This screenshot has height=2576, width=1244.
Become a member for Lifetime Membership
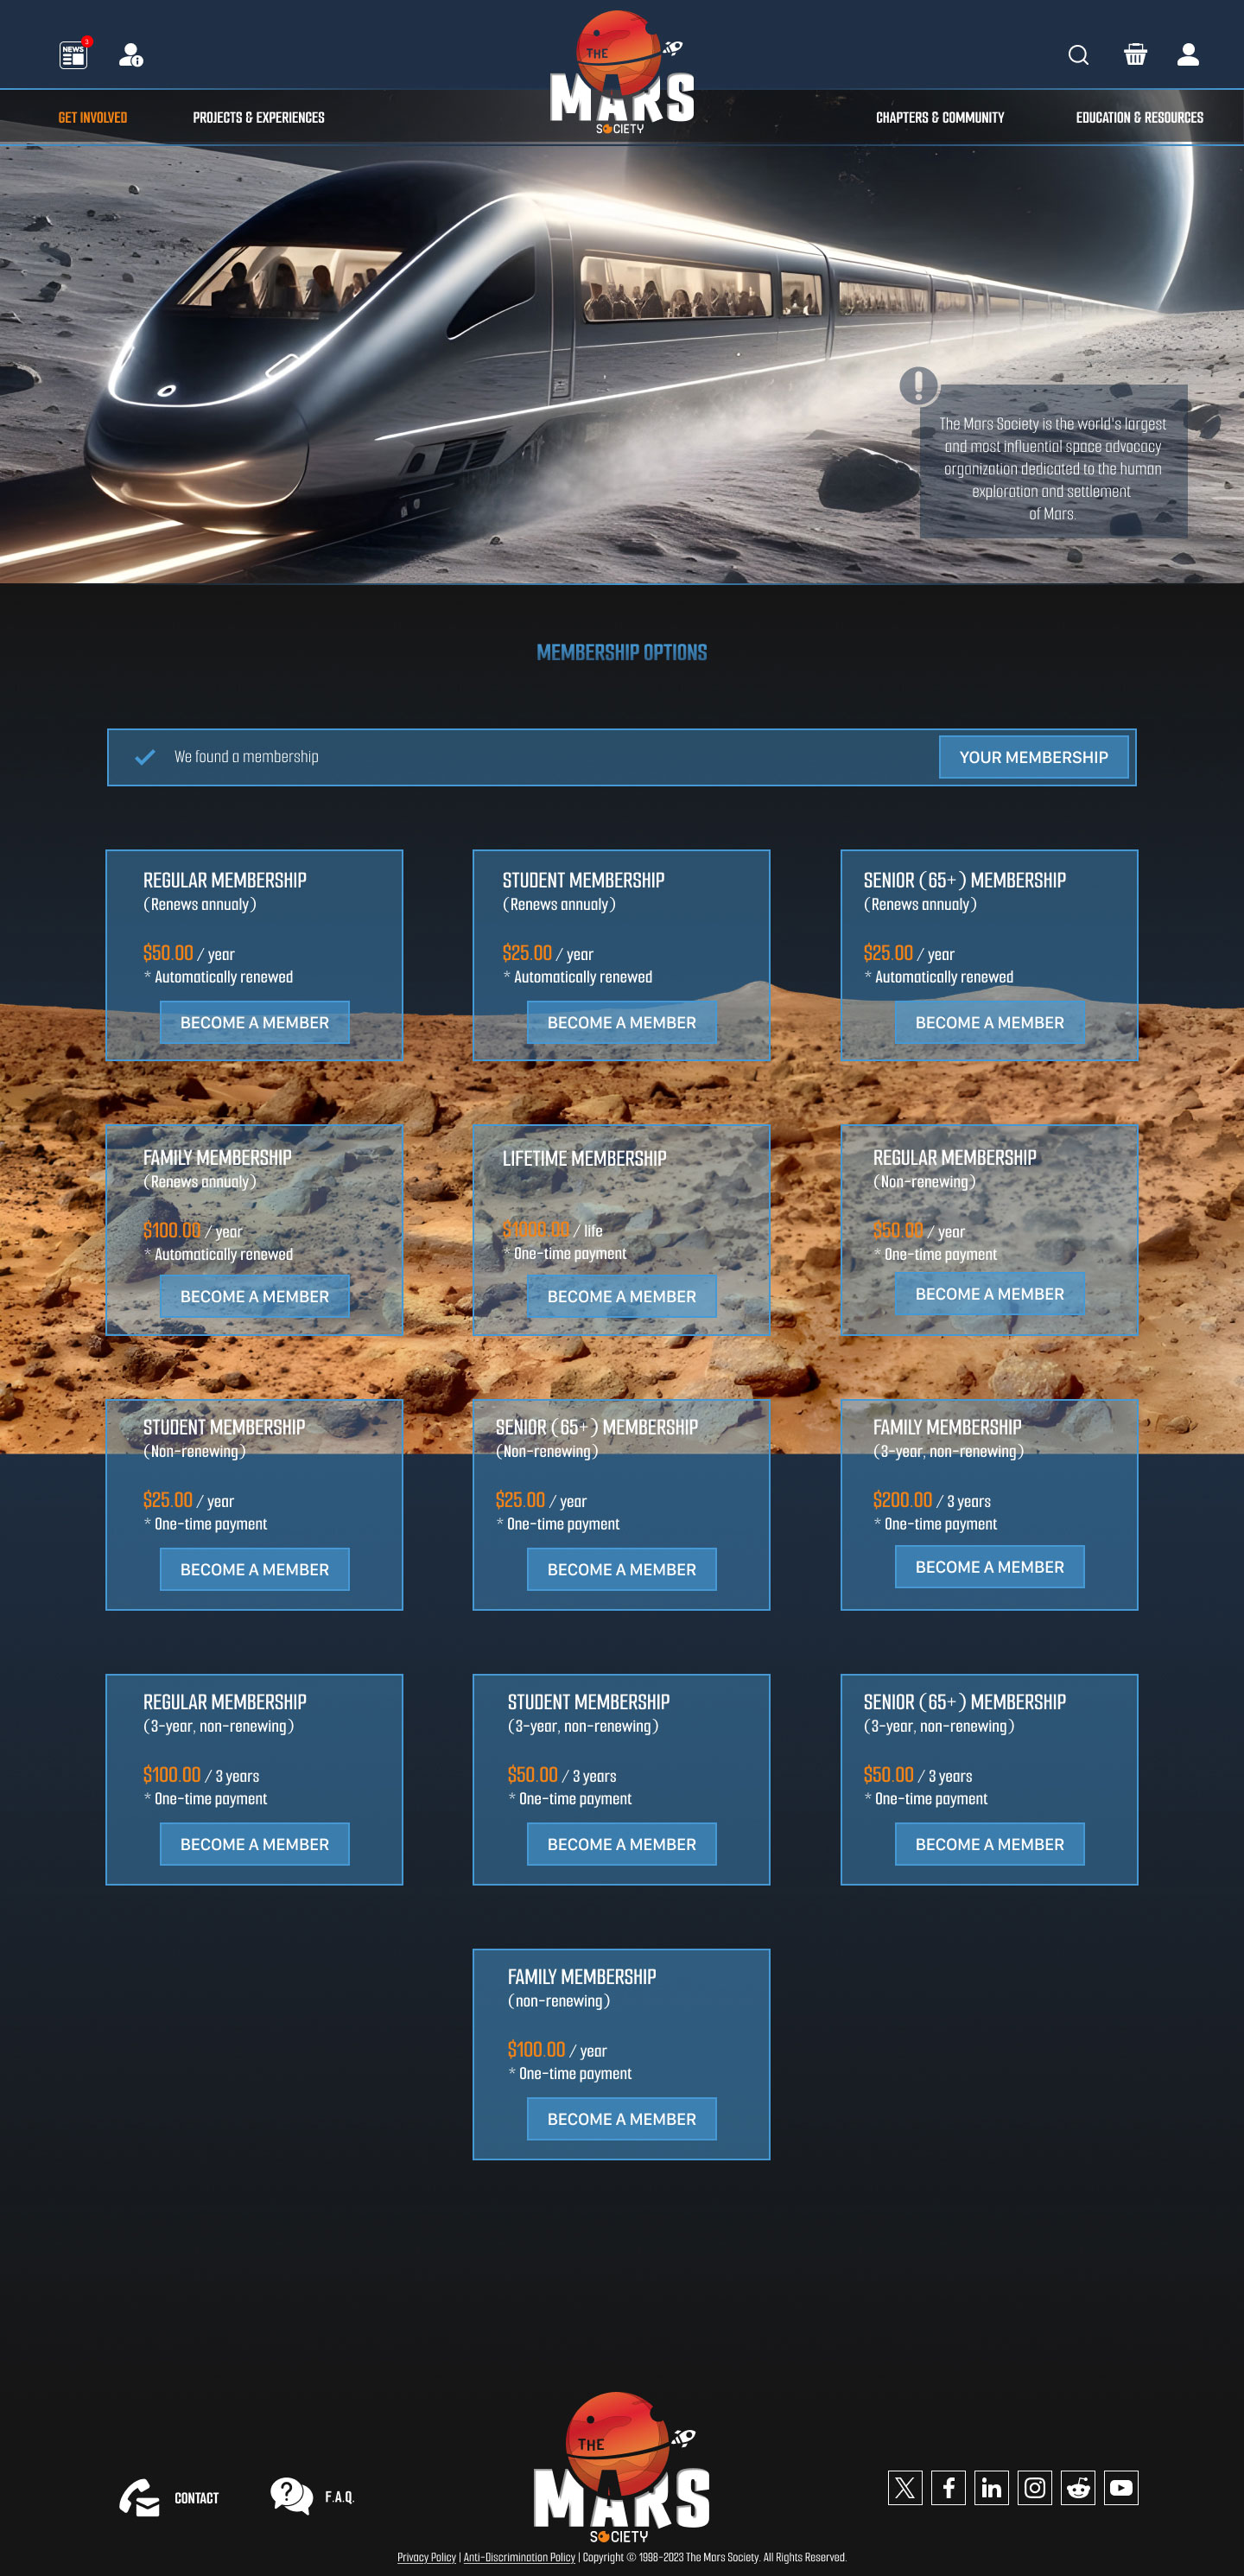coord(621,1296)
